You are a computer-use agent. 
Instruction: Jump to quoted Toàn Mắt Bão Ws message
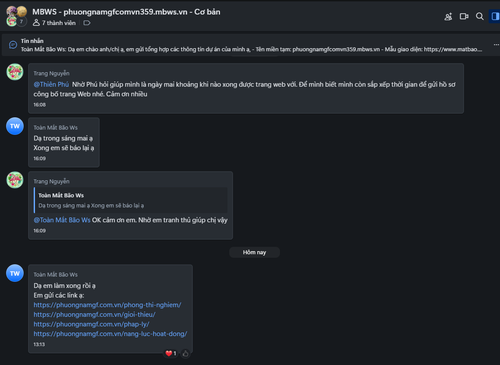point(131,200)
